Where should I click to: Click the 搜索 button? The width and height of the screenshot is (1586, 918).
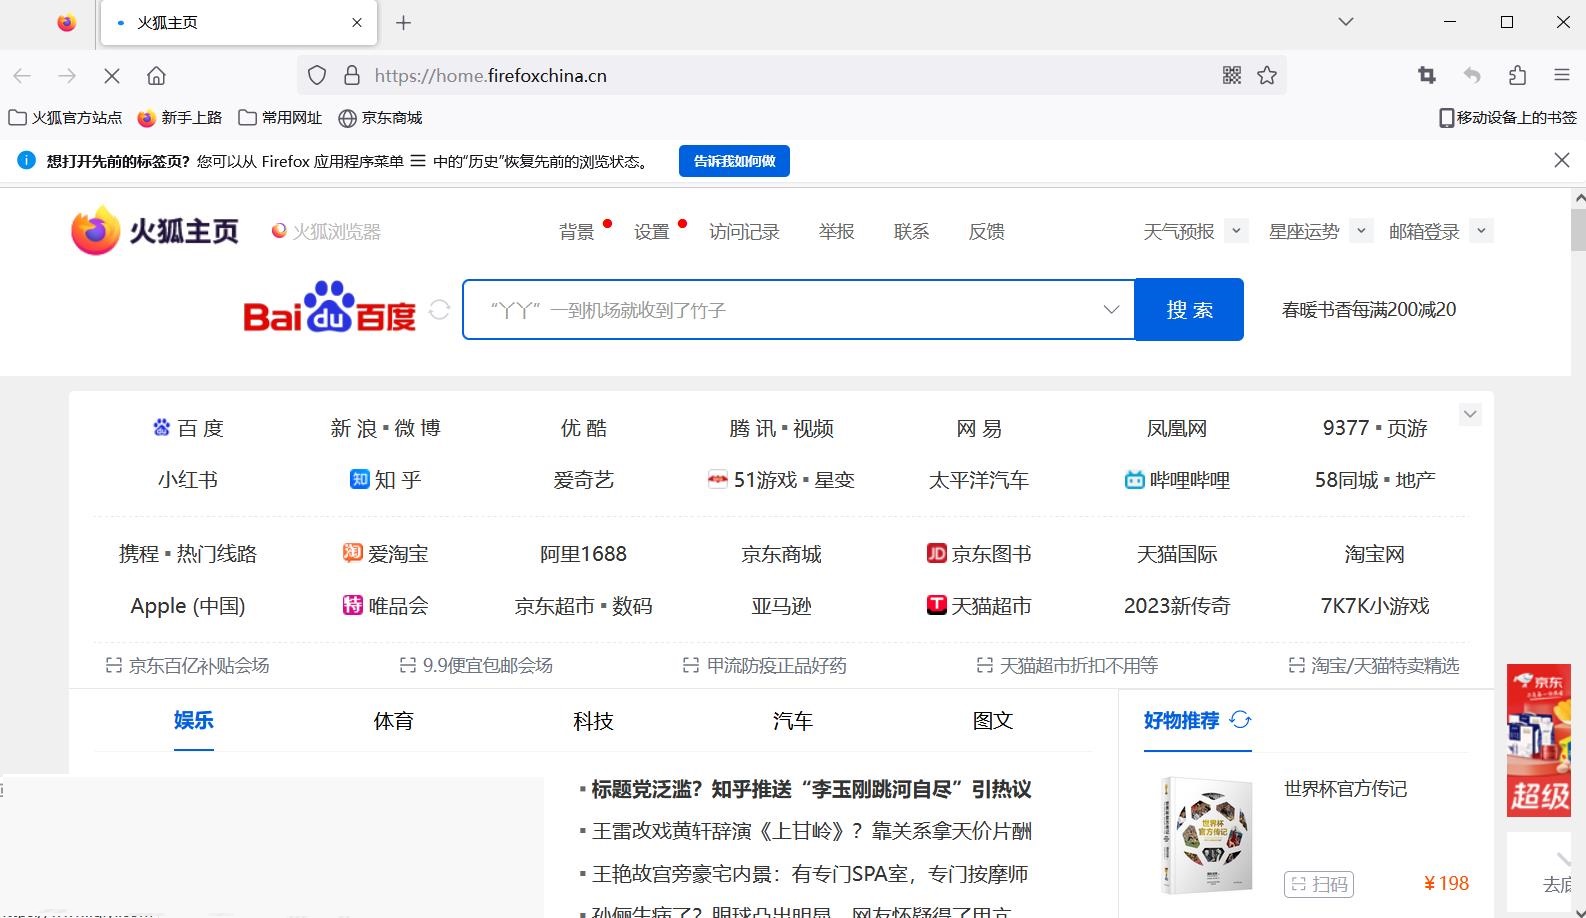tap(1189, 310)
